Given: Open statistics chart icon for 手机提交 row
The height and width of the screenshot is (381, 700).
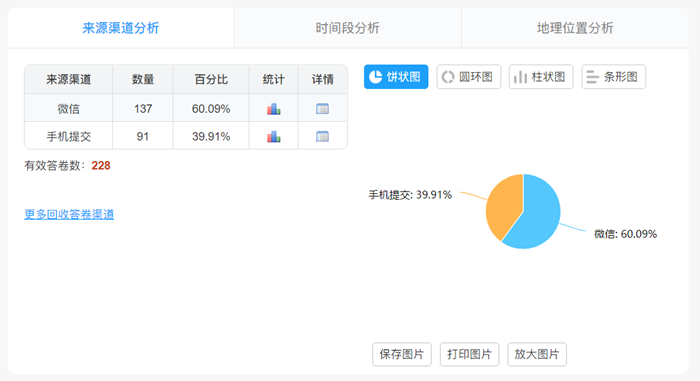Looking at the screenshot, I should pos(274,137).
